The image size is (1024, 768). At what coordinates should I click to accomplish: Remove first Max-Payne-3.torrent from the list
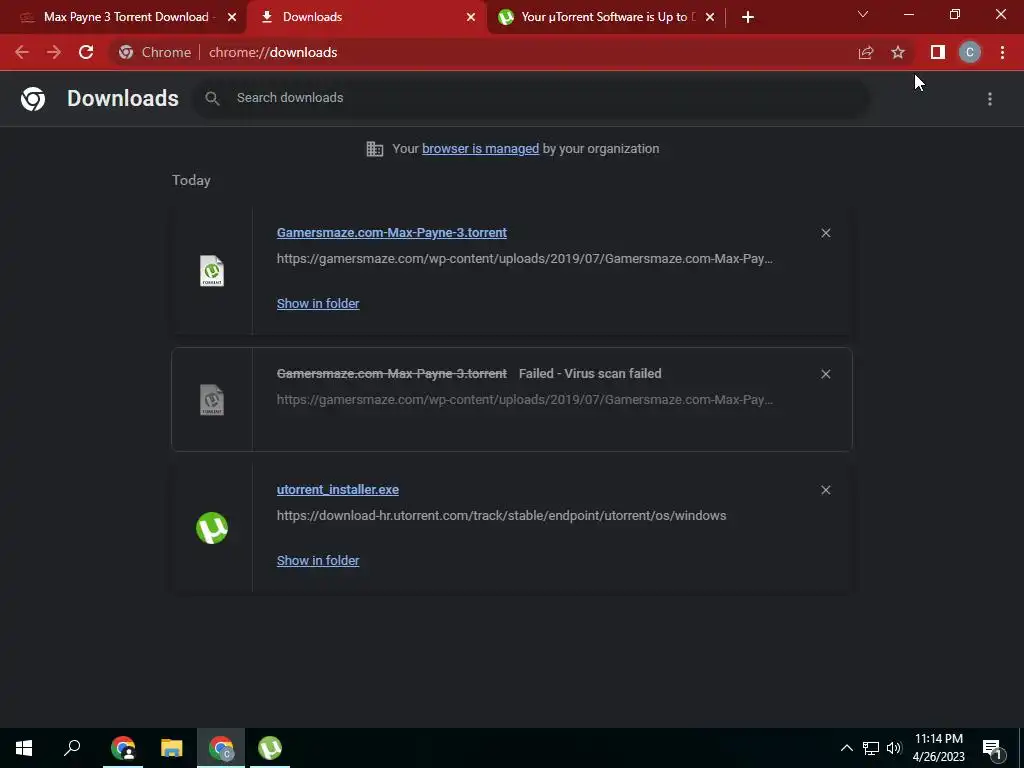pos(825,233)
